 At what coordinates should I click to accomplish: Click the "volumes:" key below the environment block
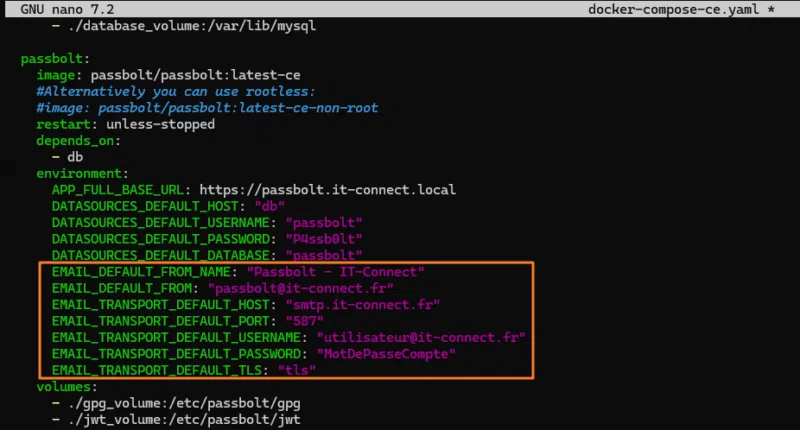click(x=67, y=387)
